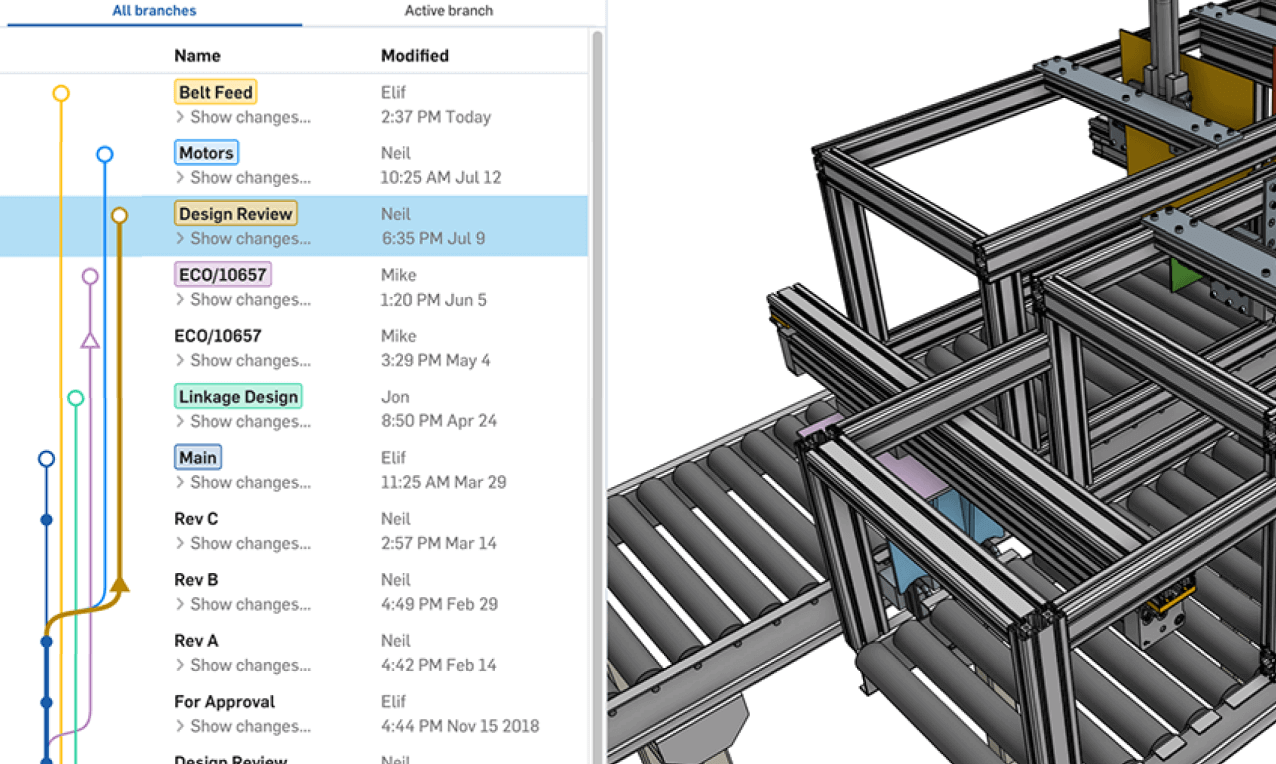The height and width of the screenshot is (764, 1276).
Task: Click the yellow Belt Feed branch node circle
Action: [x=61, y=92]
